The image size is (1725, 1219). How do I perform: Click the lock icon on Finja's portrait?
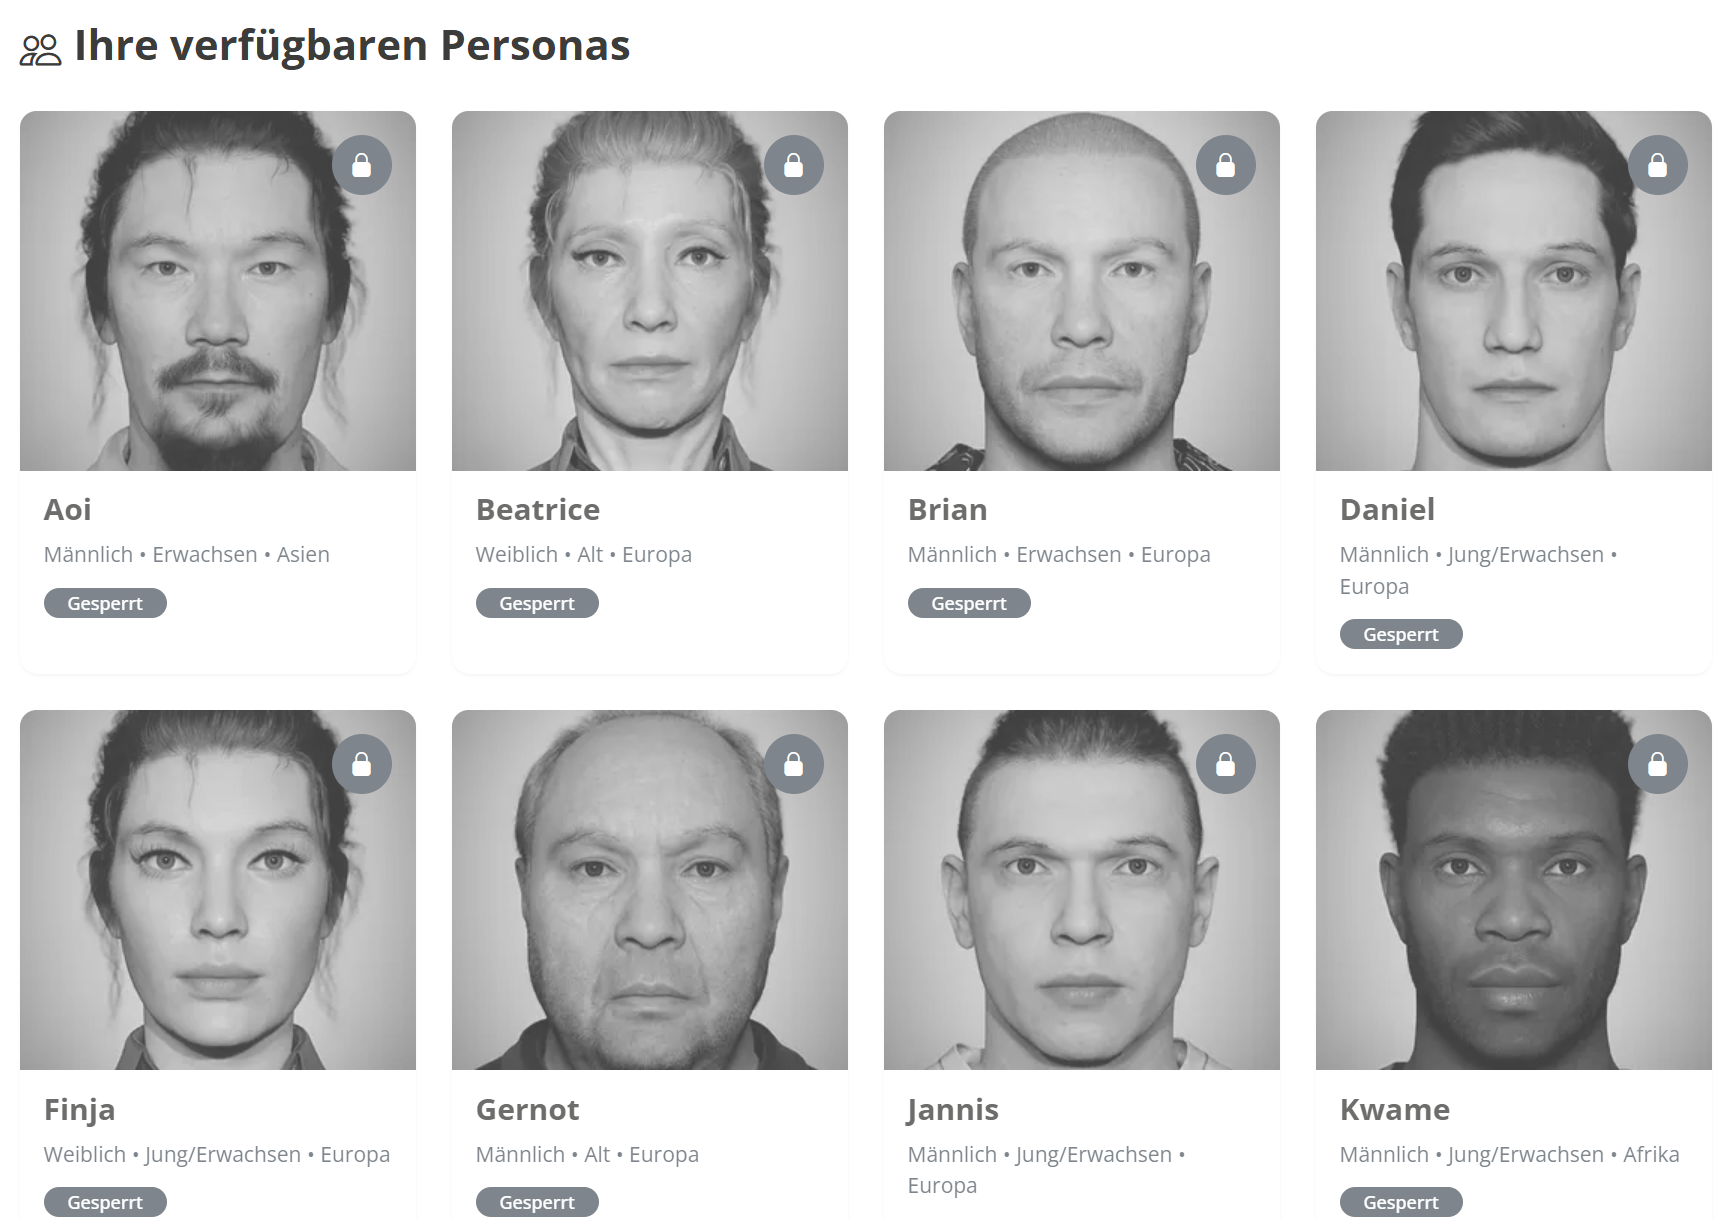[x=362, y=764]
